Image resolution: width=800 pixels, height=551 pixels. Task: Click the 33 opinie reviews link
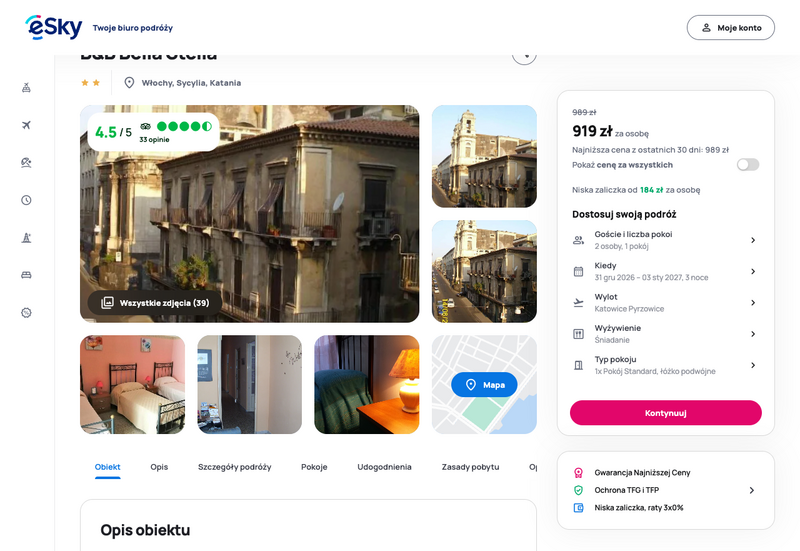point(154,140)
